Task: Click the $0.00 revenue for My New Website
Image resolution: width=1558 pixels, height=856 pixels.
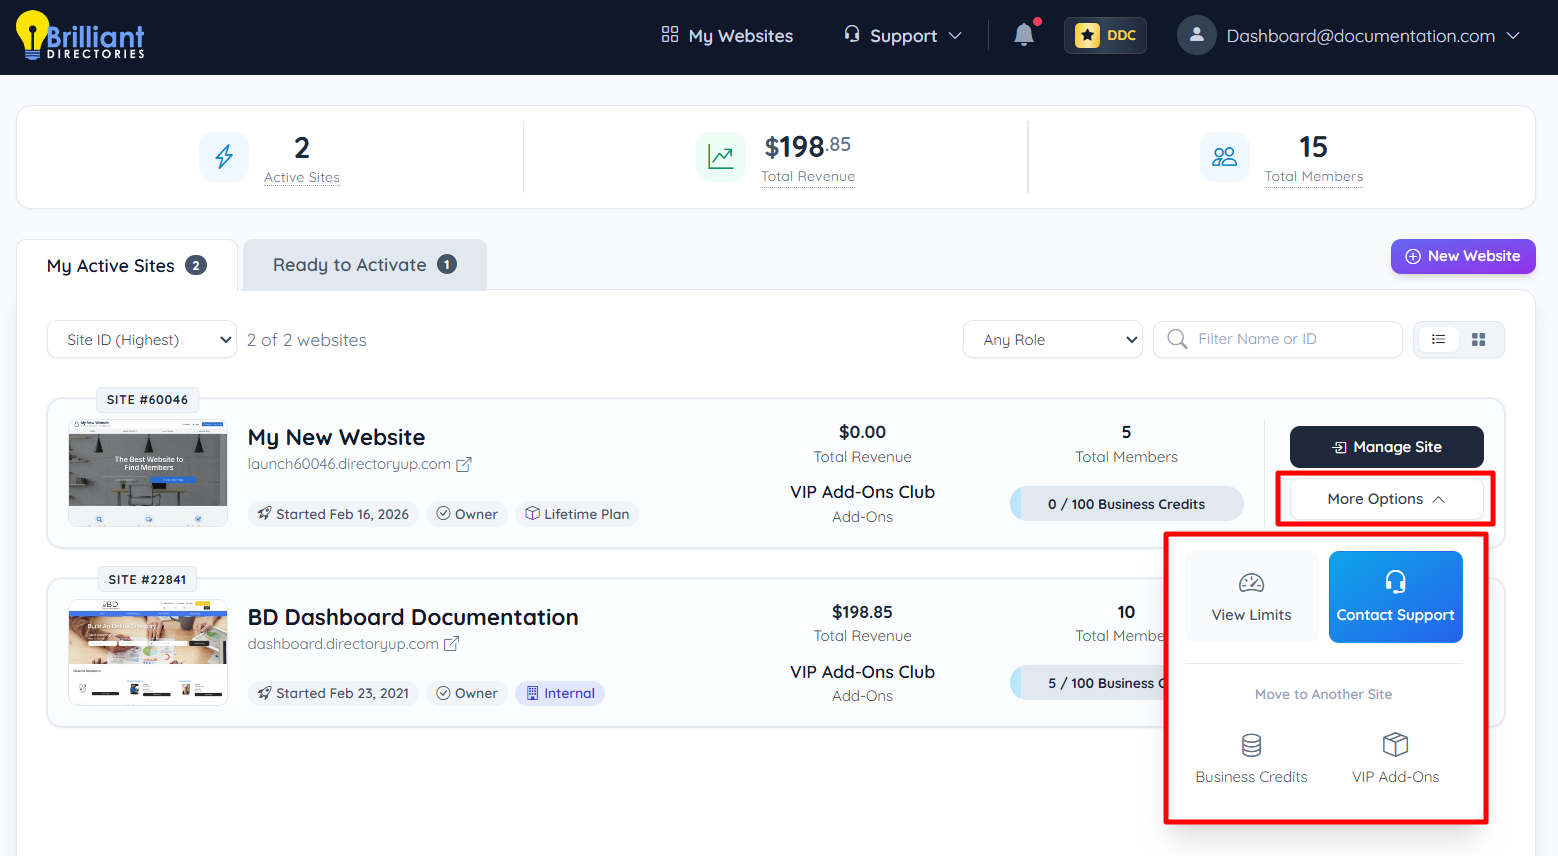Action: point(862,432)
